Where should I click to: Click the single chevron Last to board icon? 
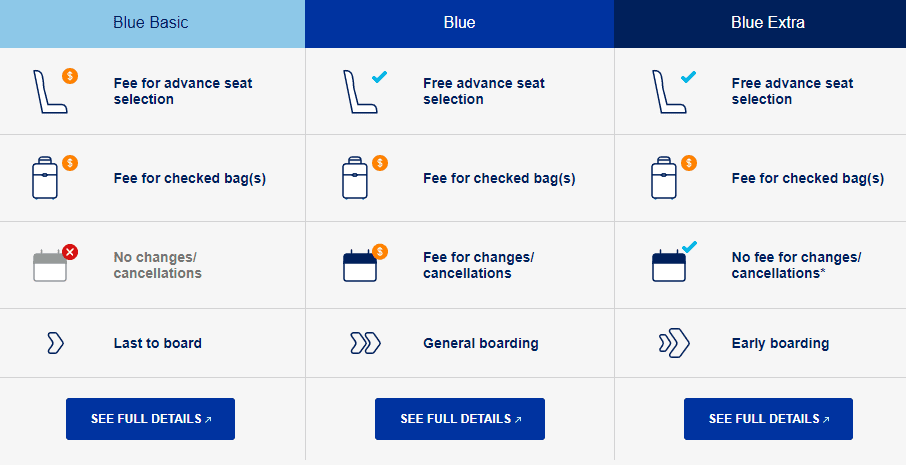point(55,343)
